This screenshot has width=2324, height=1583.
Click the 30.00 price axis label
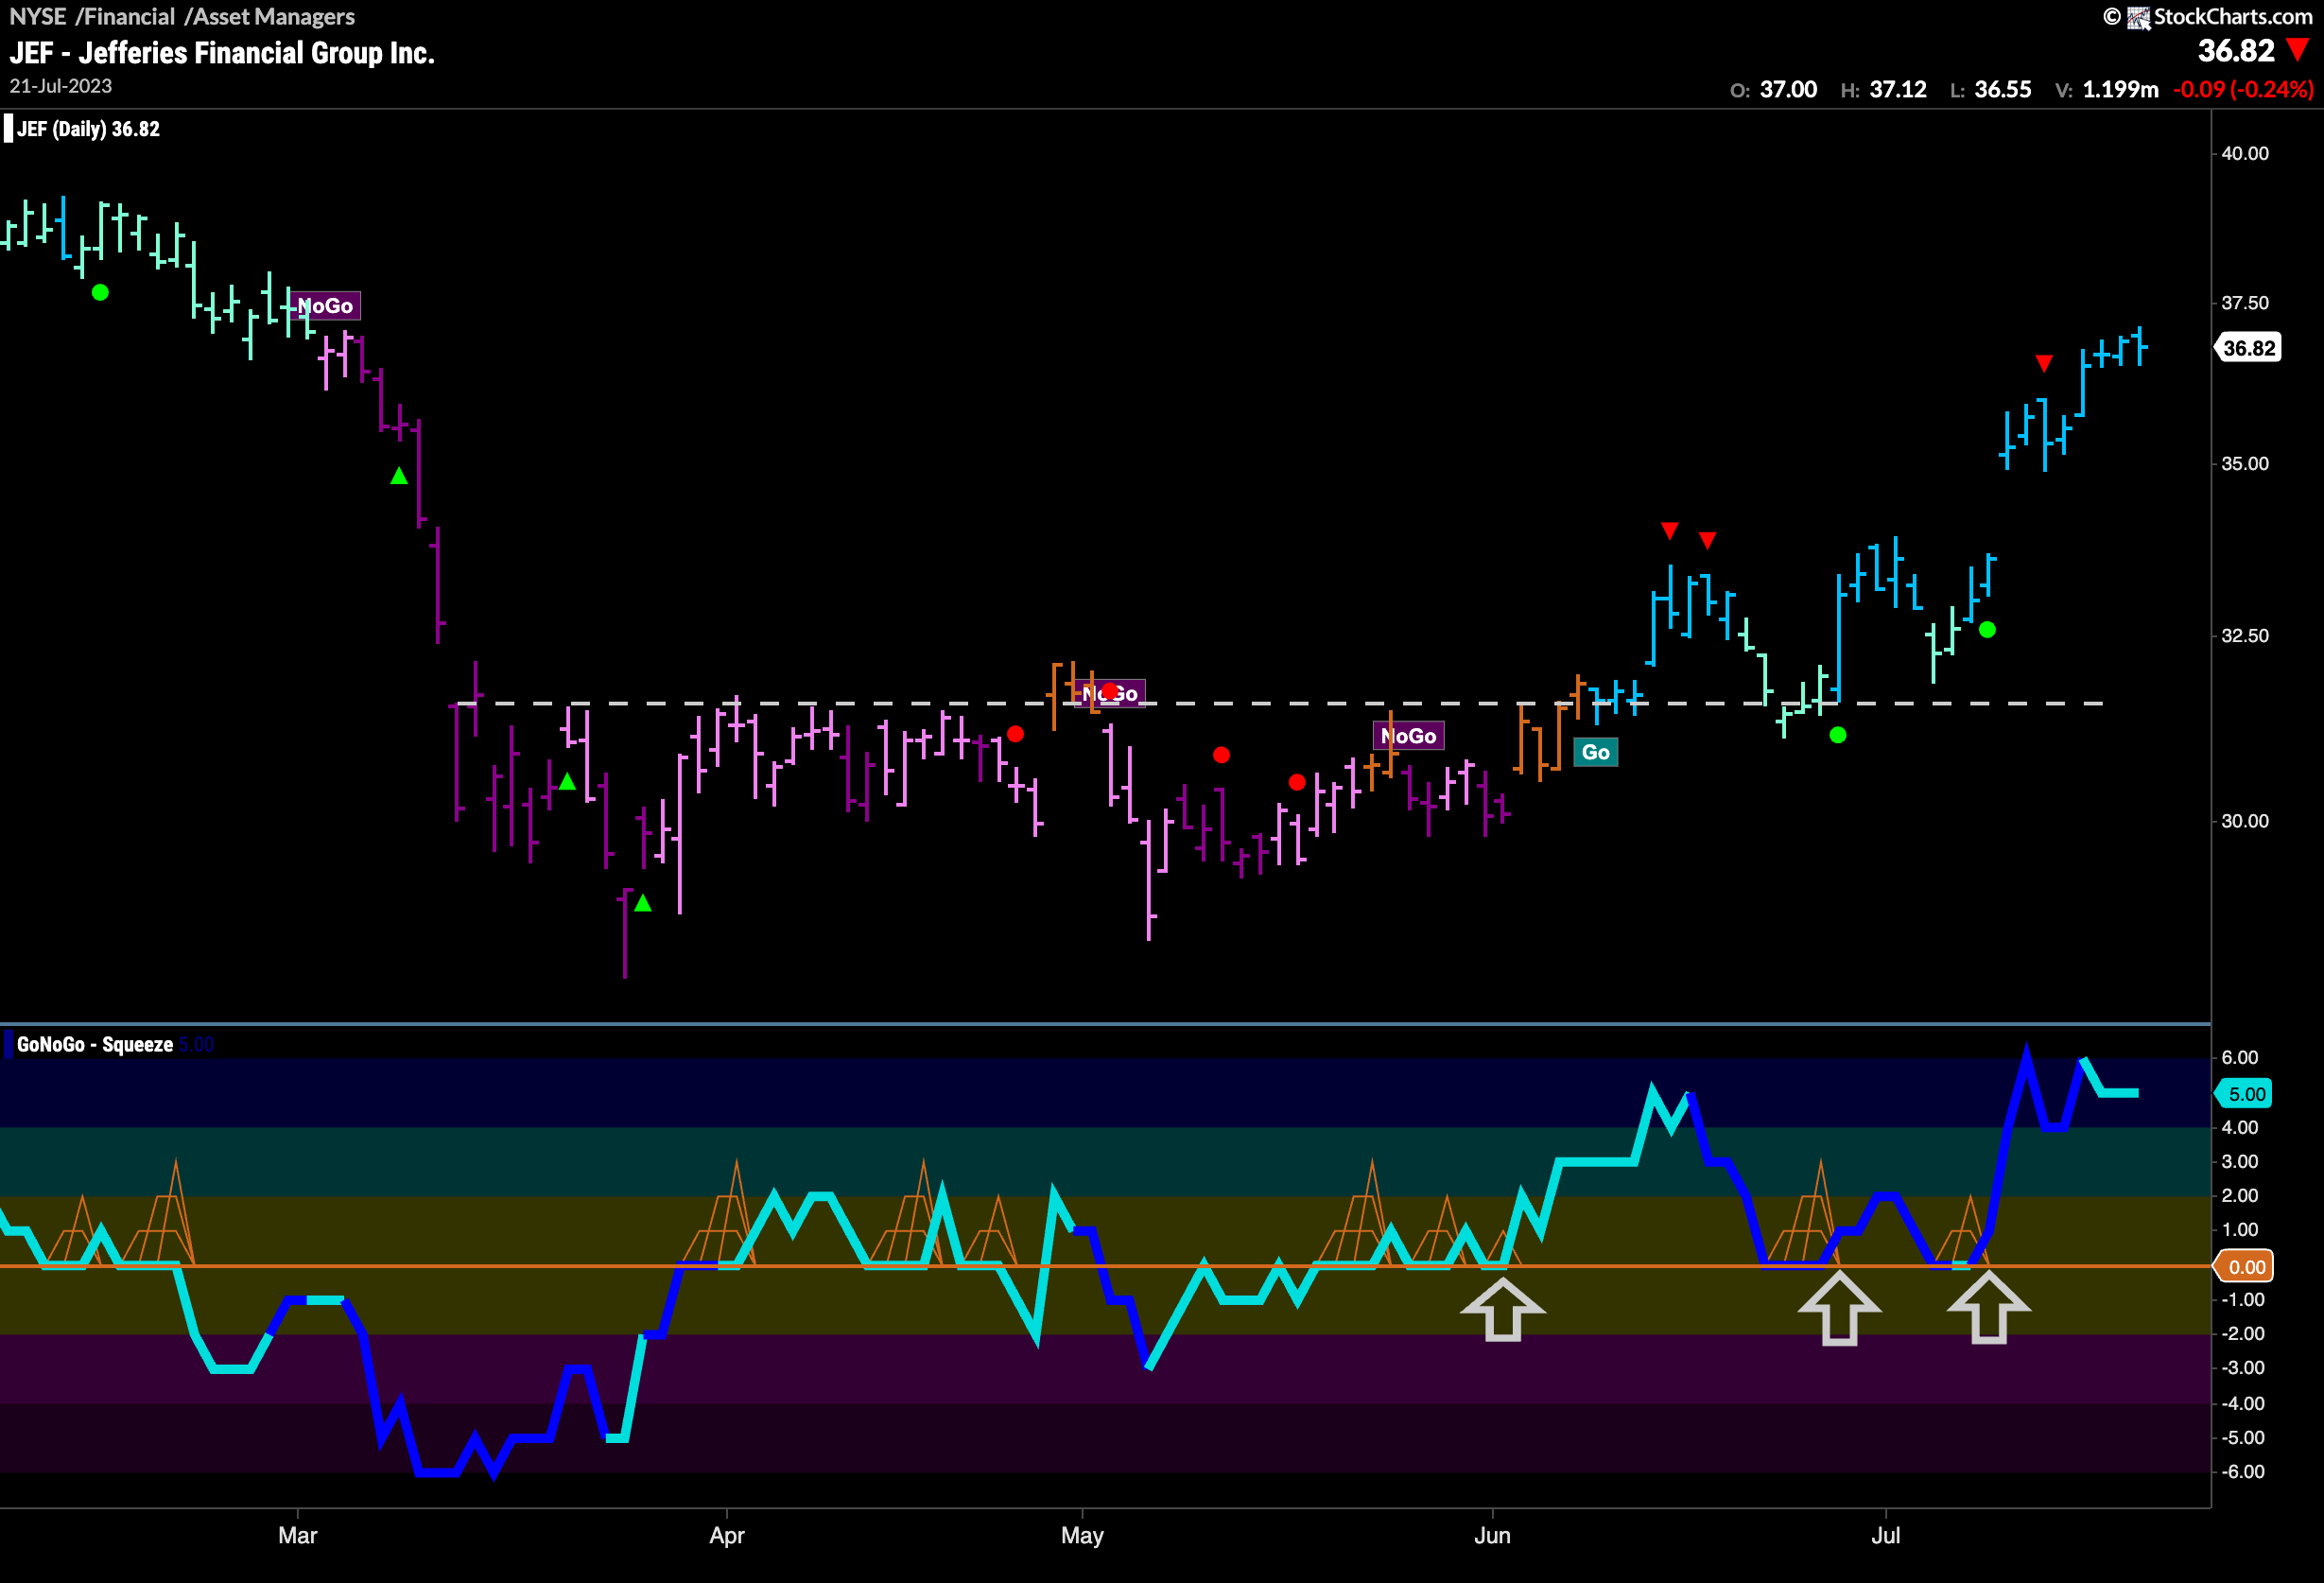(2245, 821)
